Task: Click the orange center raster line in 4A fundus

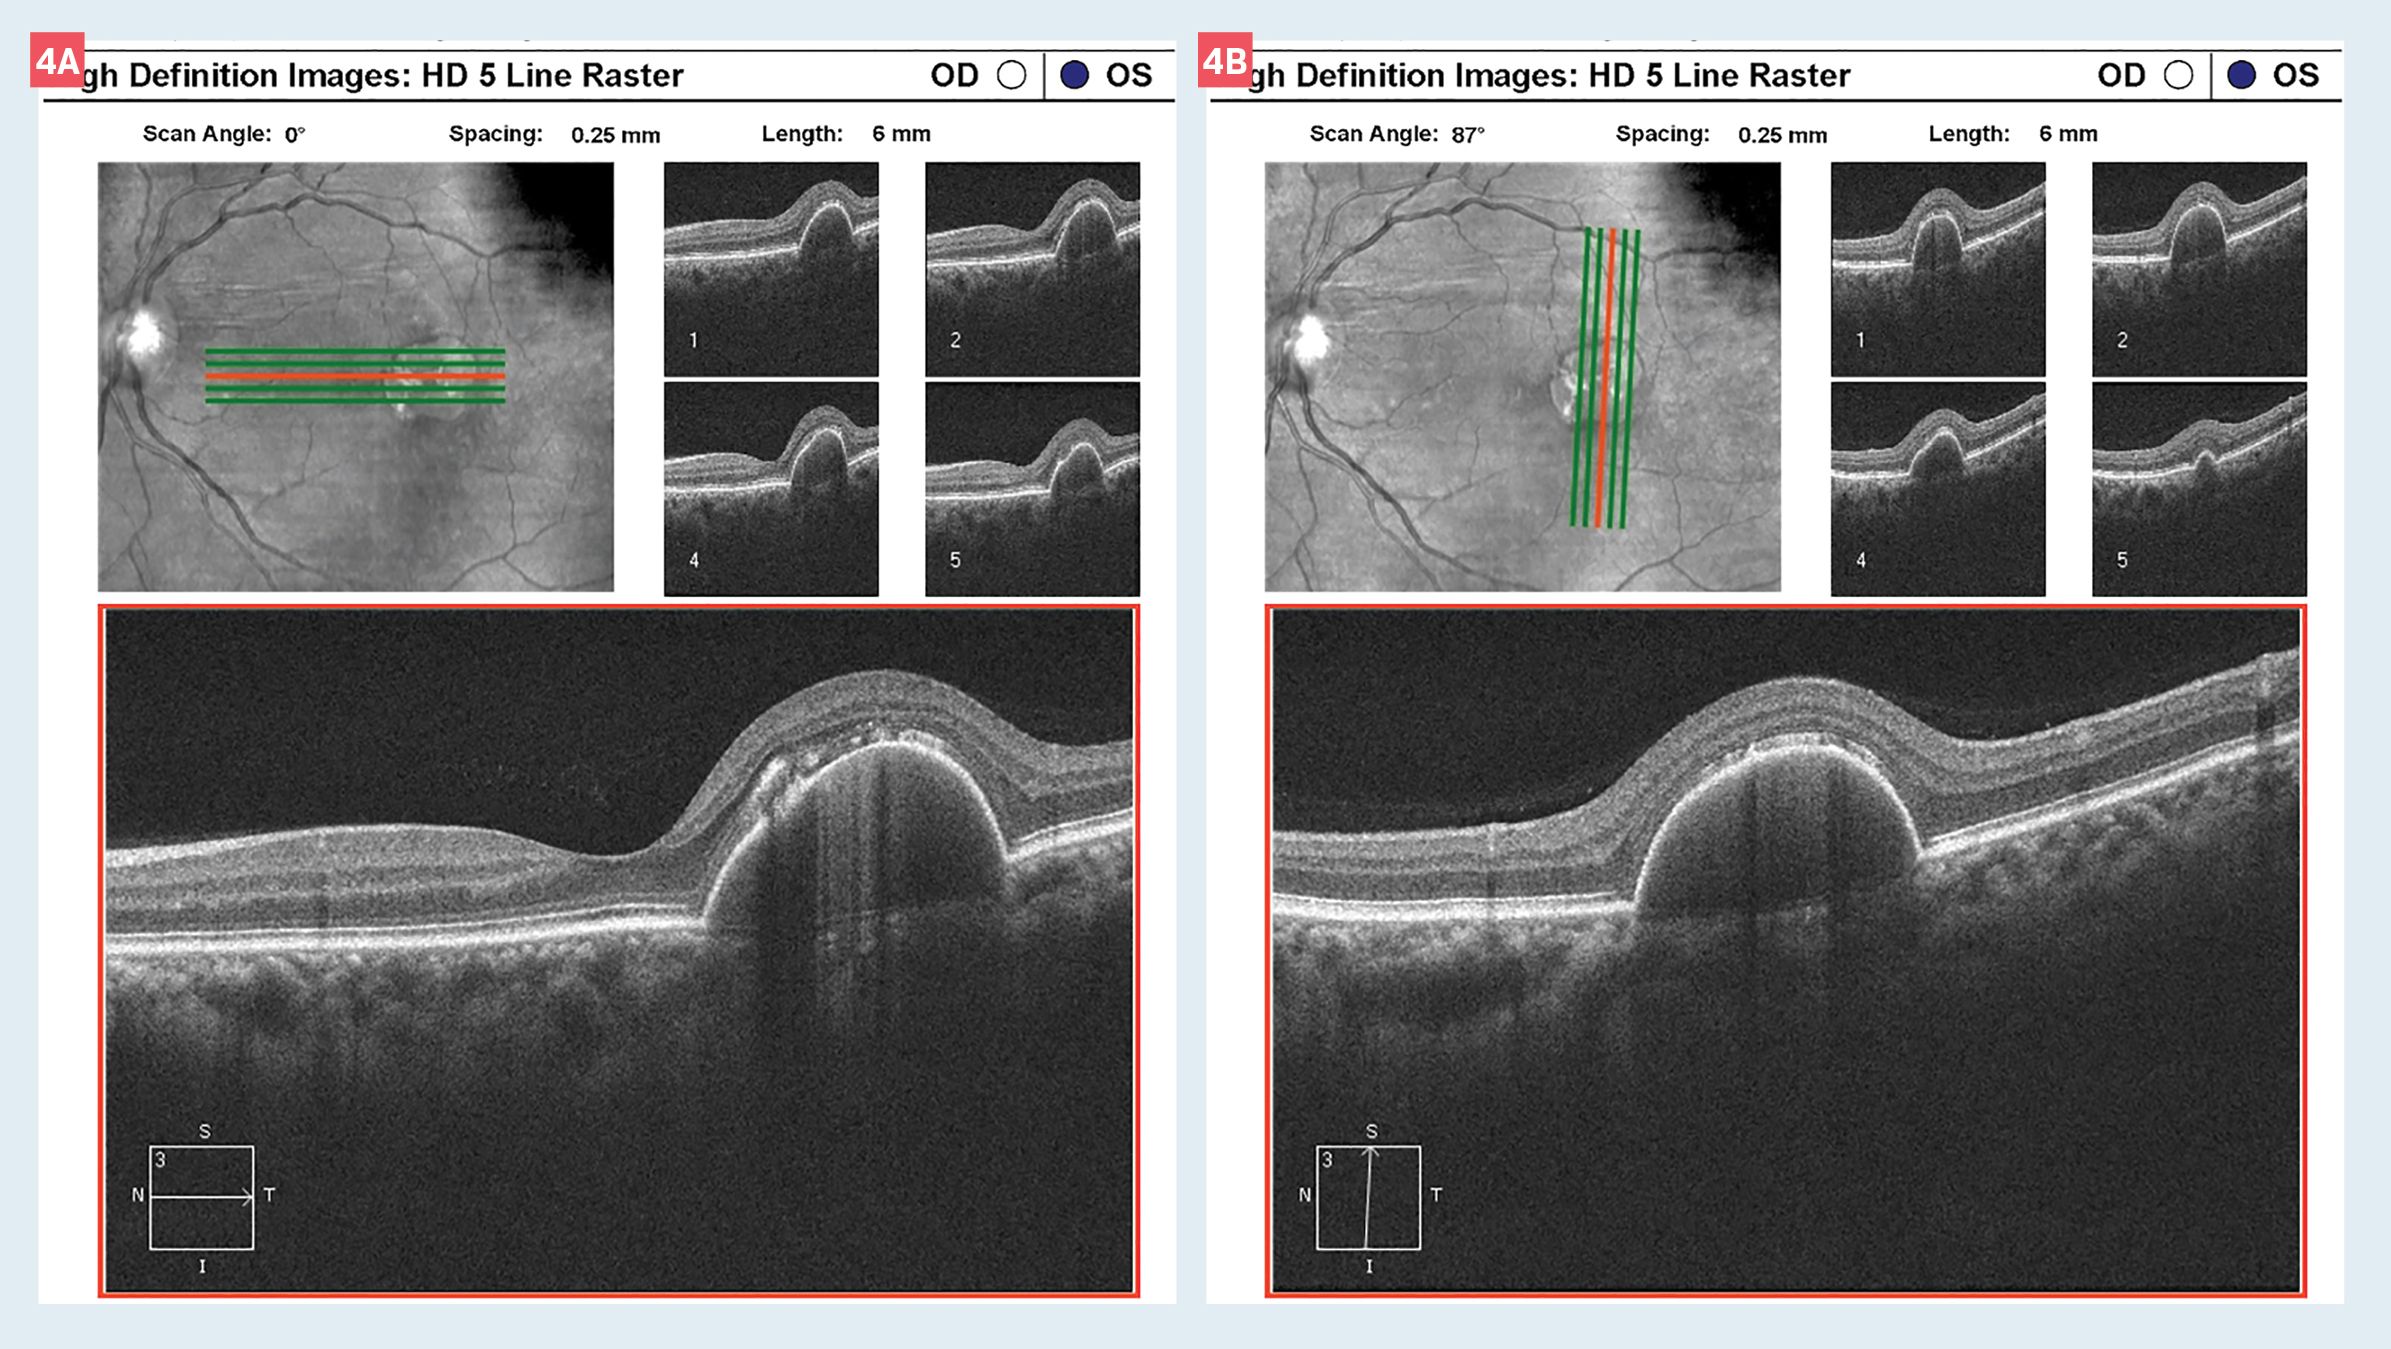Action: click(355, 375)
